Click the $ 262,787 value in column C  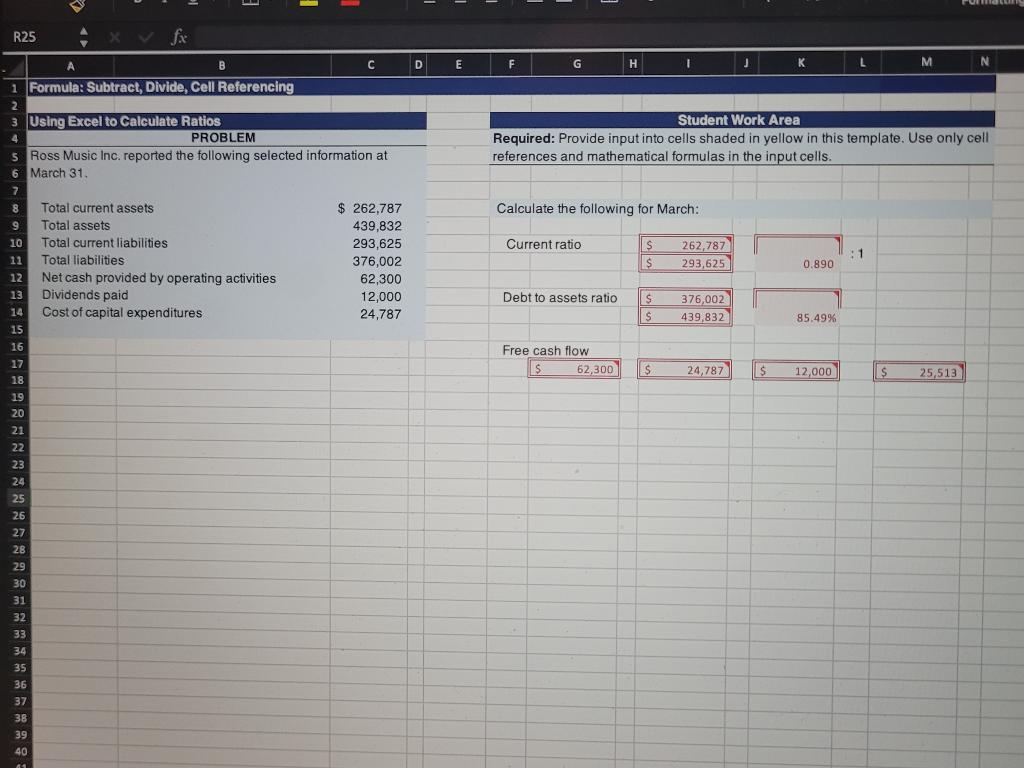coord(370,208)
